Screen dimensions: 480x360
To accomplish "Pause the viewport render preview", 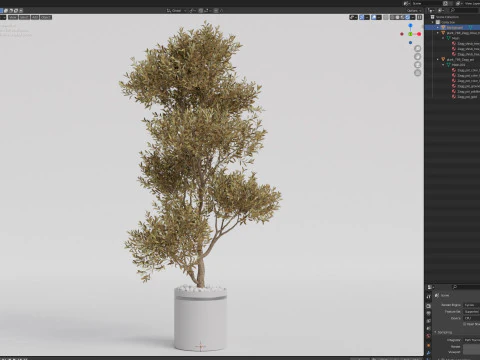I will click(419, 17).
